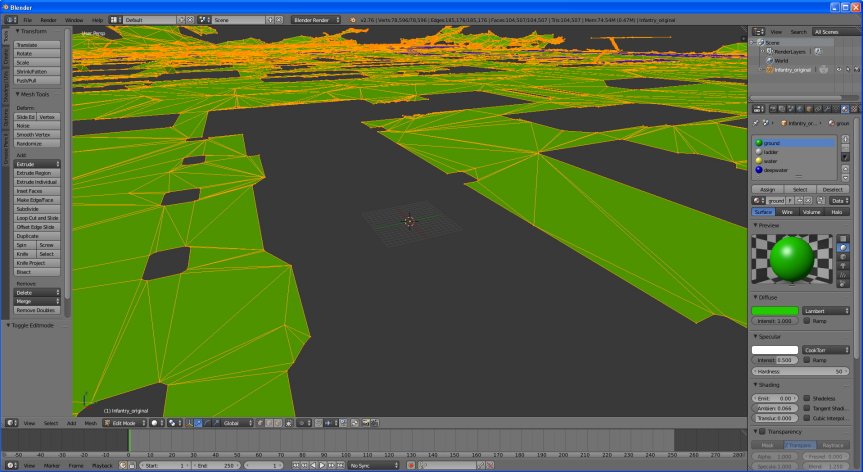Collapse the Mesh Tools panel
863x472 pixels.
(x=32, y=95)
